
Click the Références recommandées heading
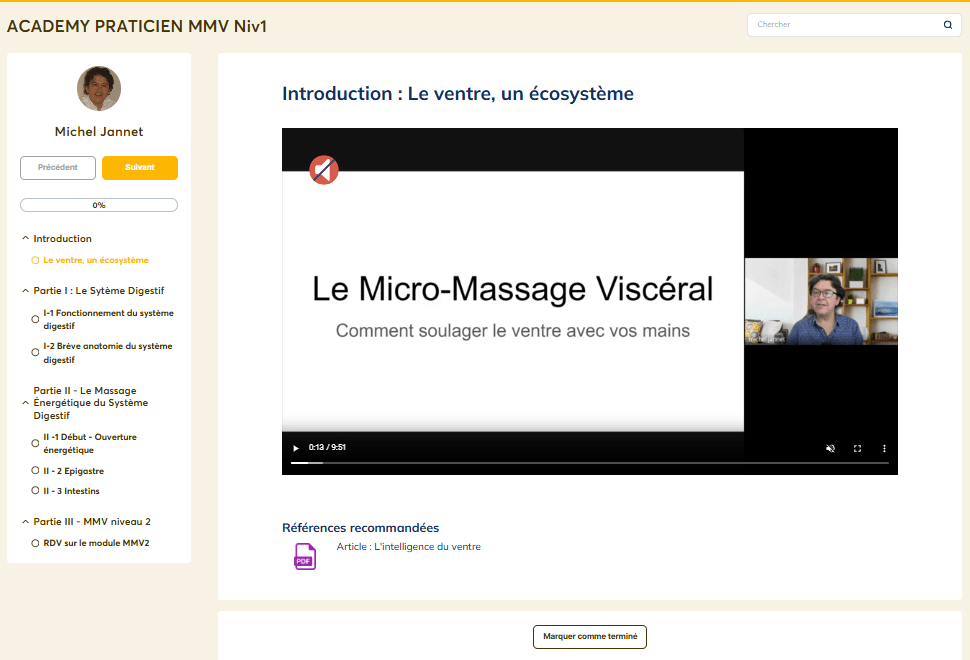click(x=361, y=528)
